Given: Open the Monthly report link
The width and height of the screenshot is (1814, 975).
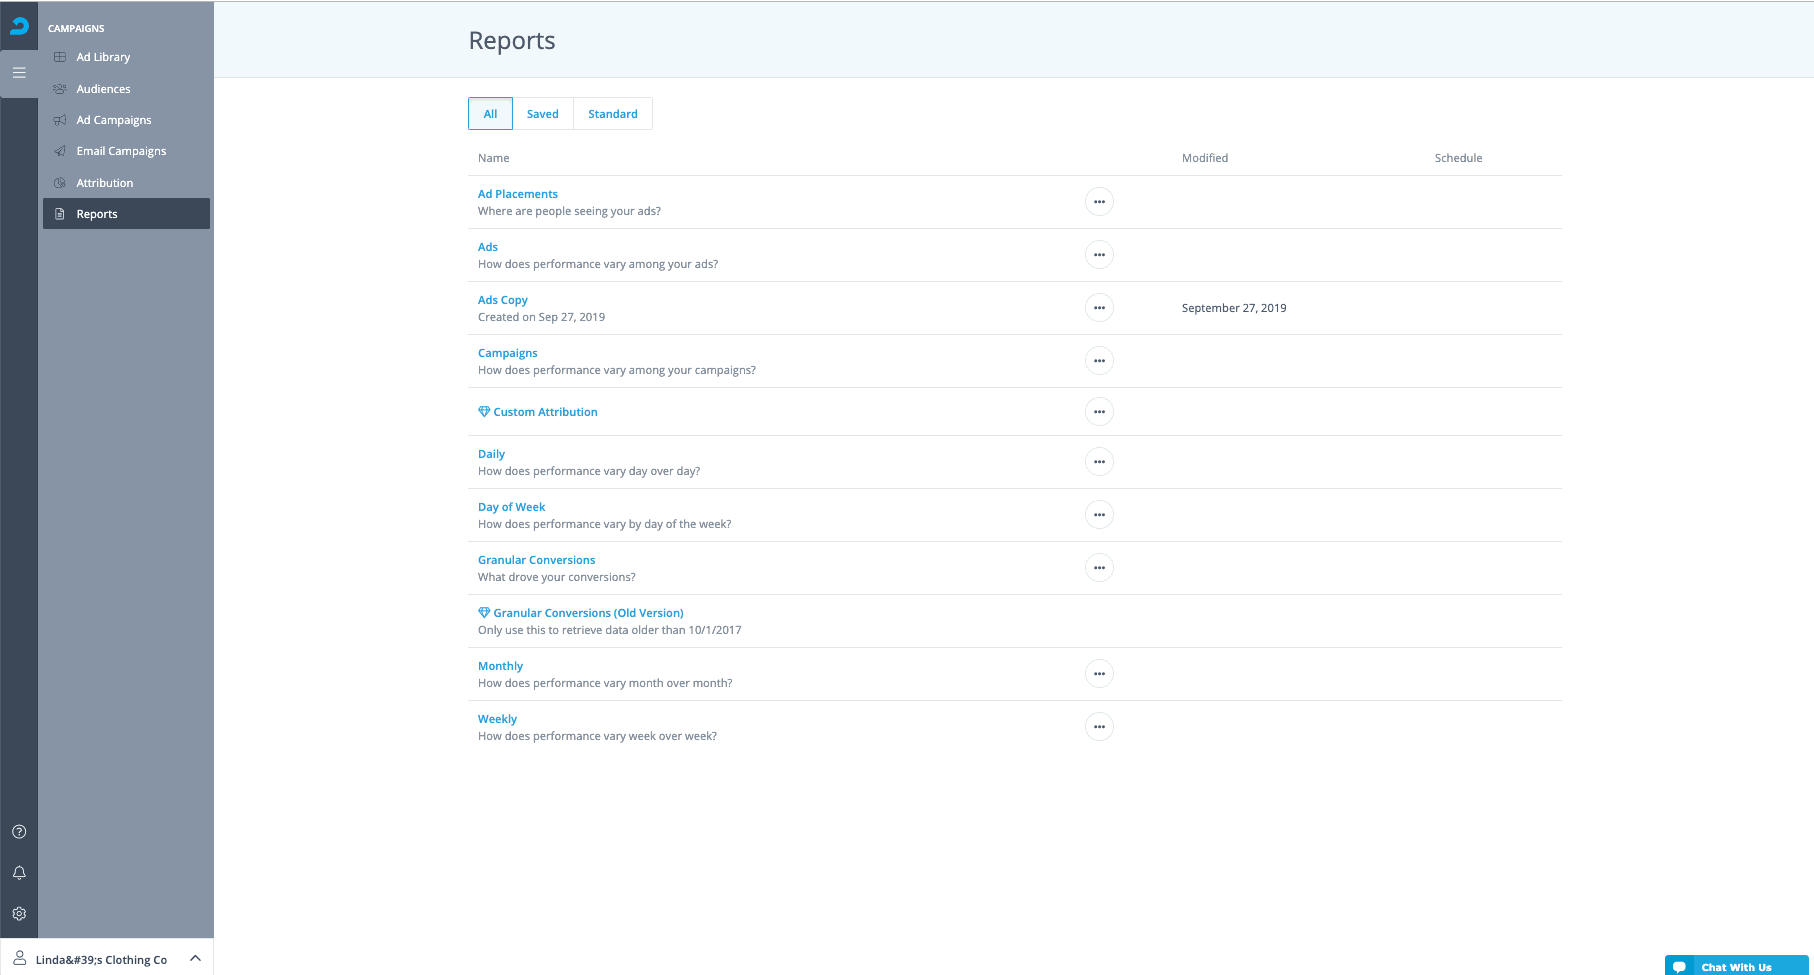Looking at the screenshot, I should 500,666.
